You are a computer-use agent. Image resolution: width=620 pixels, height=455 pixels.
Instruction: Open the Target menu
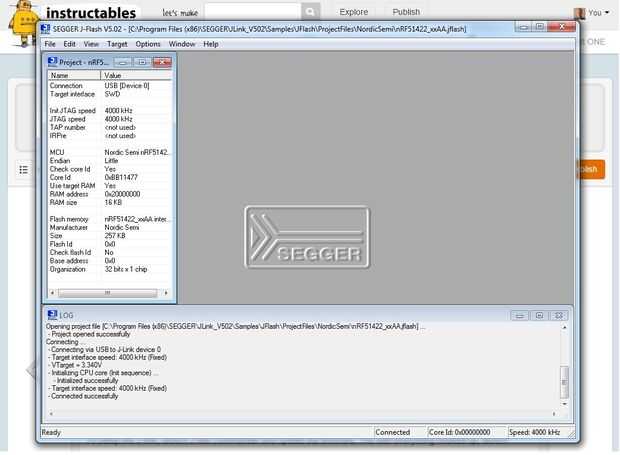point(117,44)
